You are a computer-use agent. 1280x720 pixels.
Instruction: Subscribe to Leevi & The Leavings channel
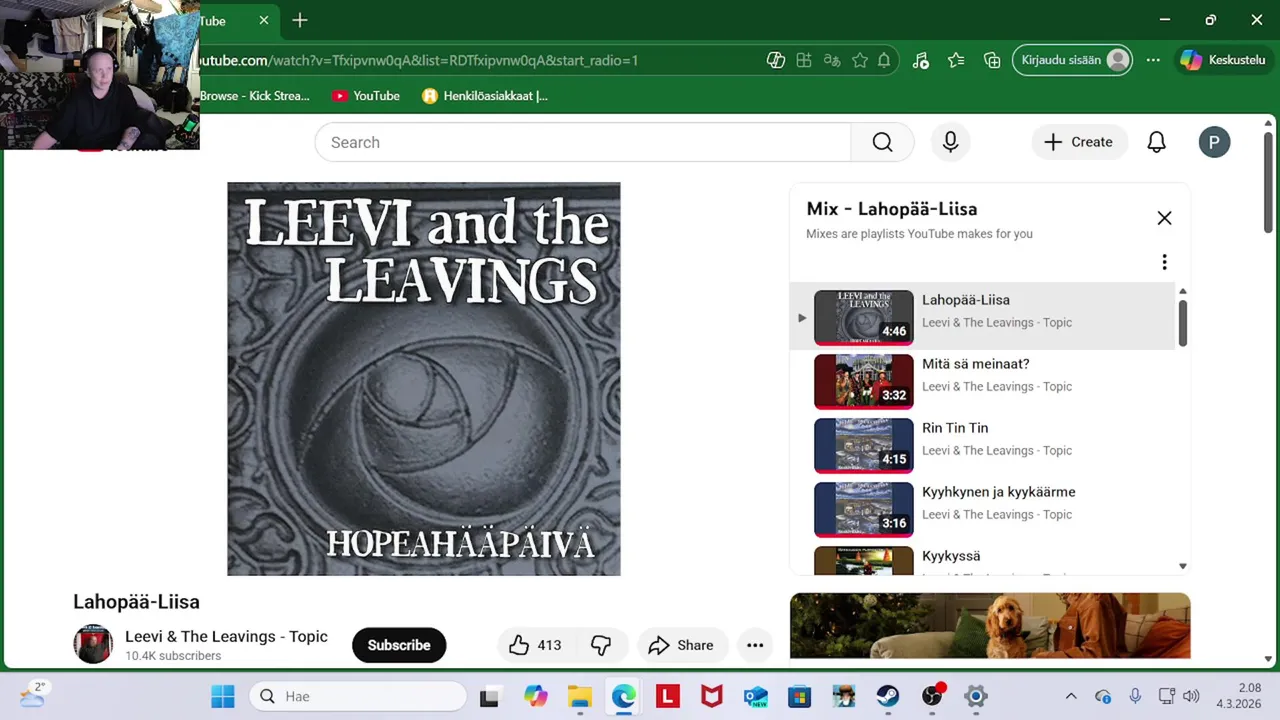point(399,645)
